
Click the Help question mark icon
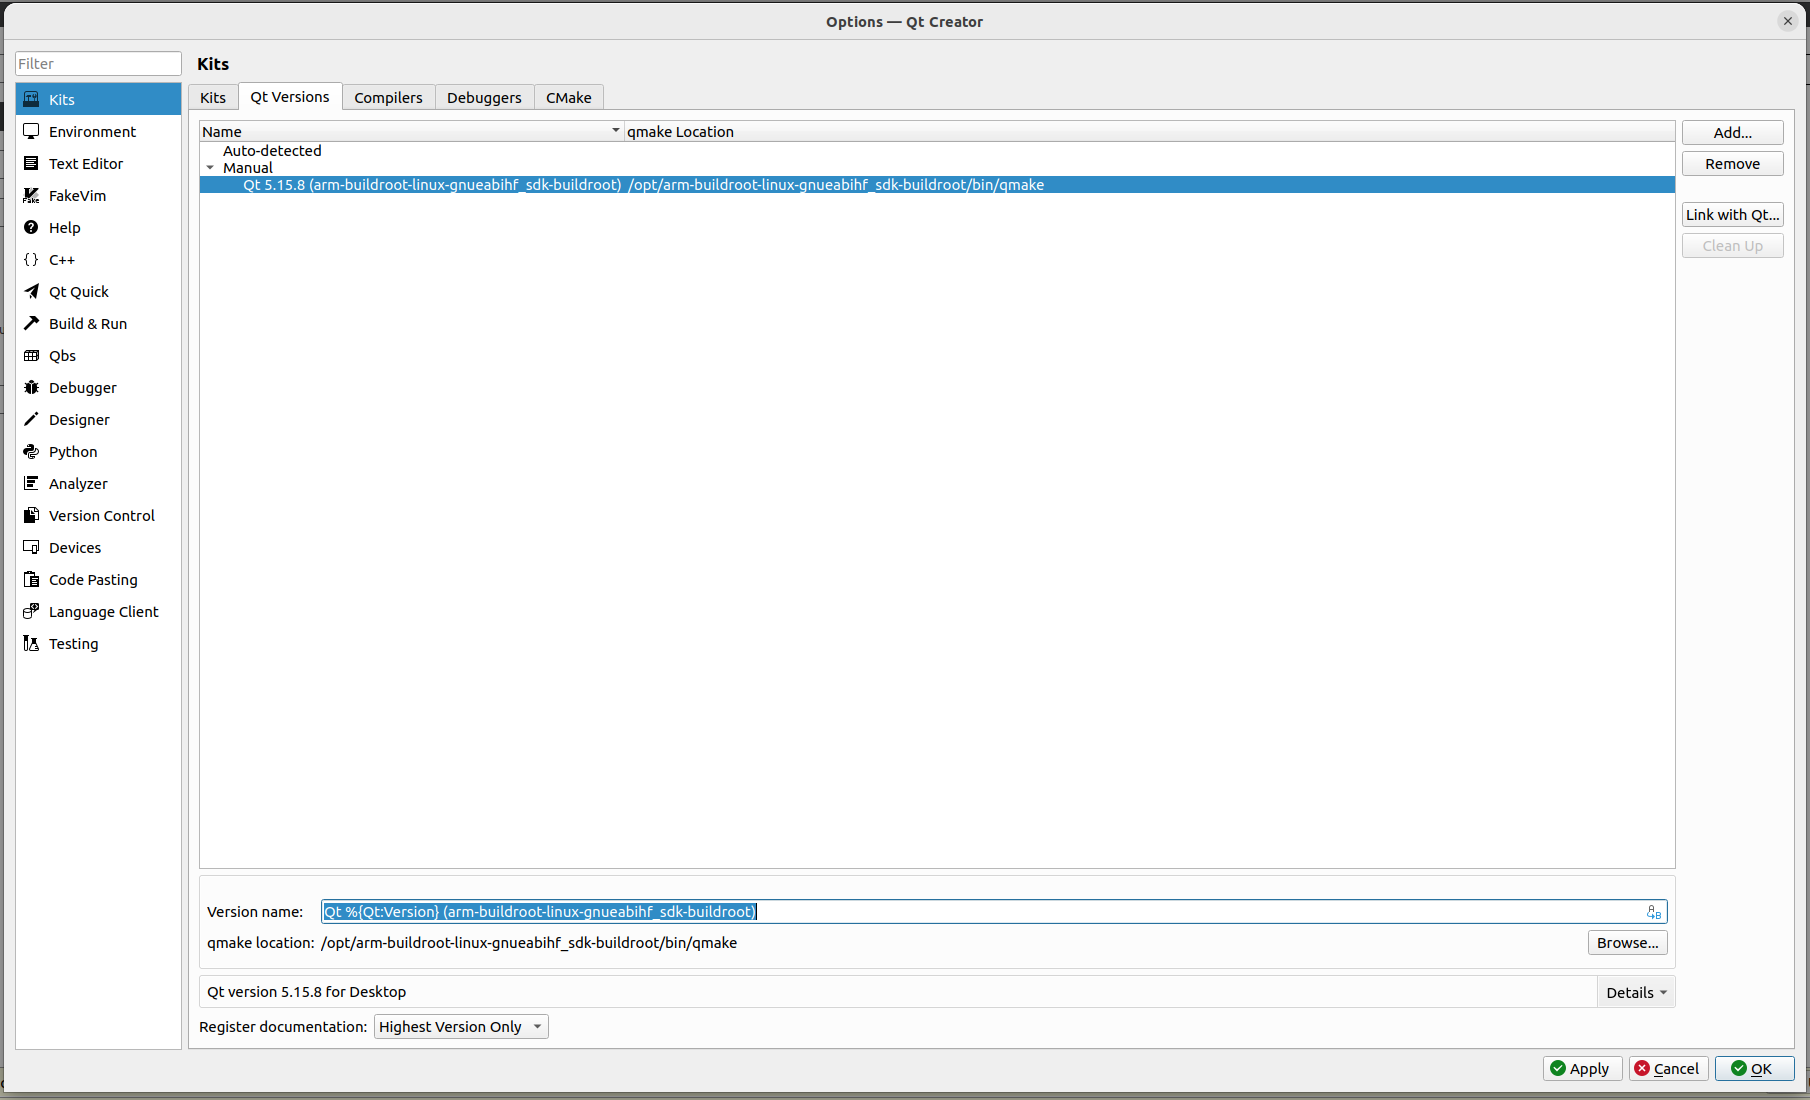31,227
